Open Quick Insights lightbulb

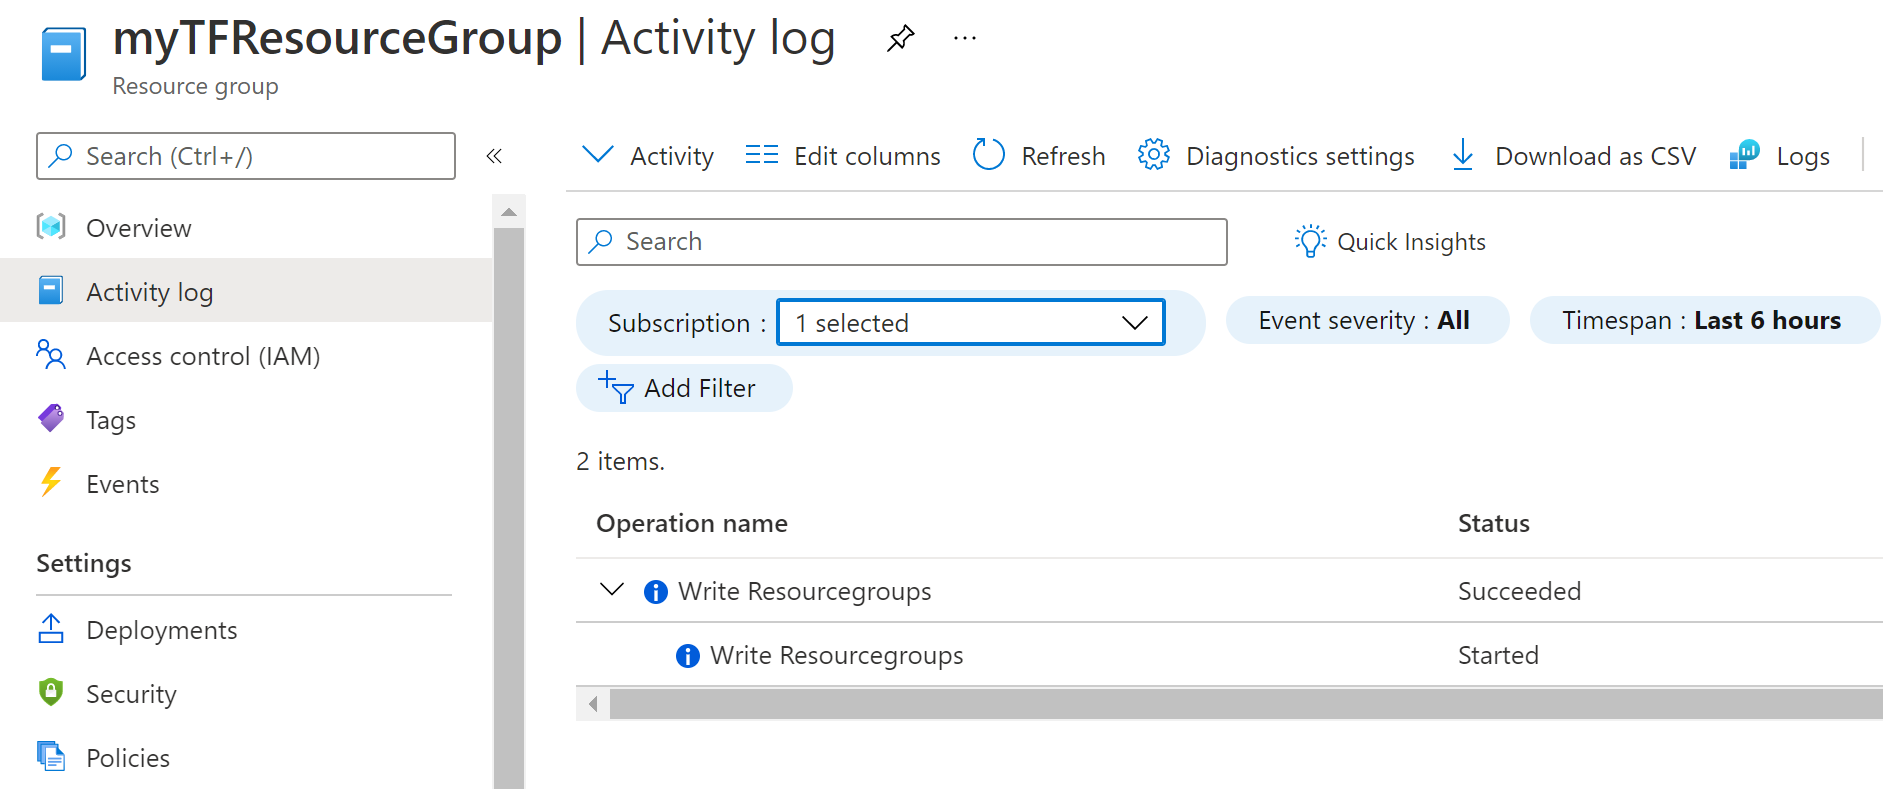(x=1310, y=242)
